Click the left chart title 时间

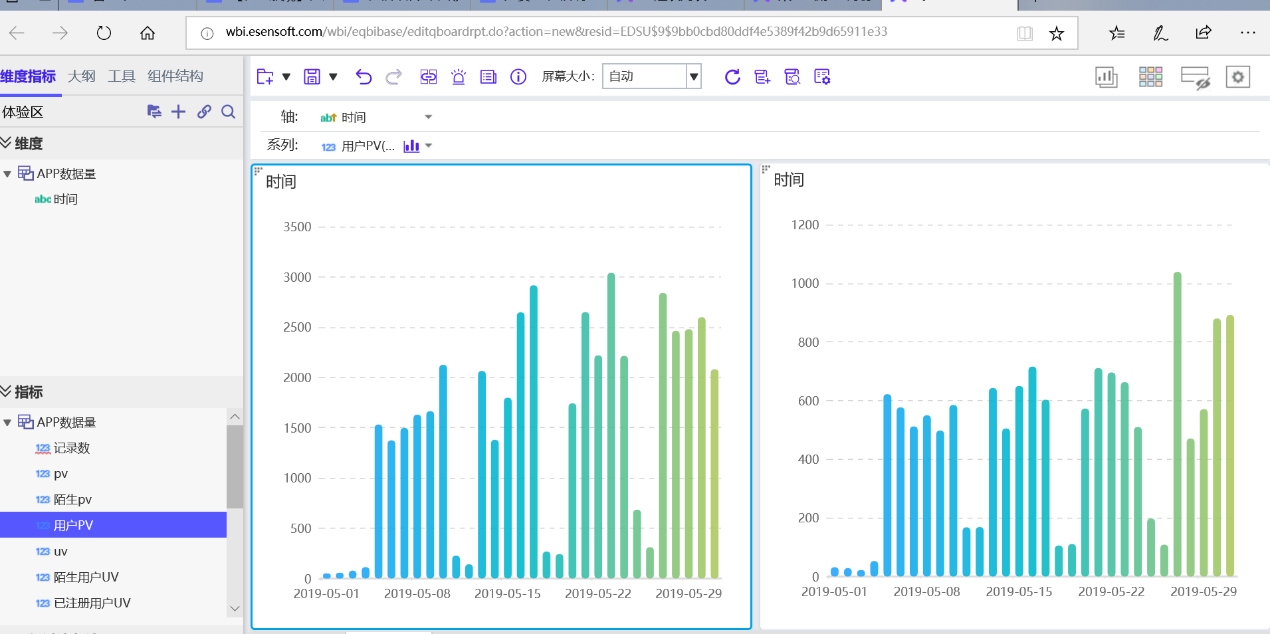tap(281, 182)
